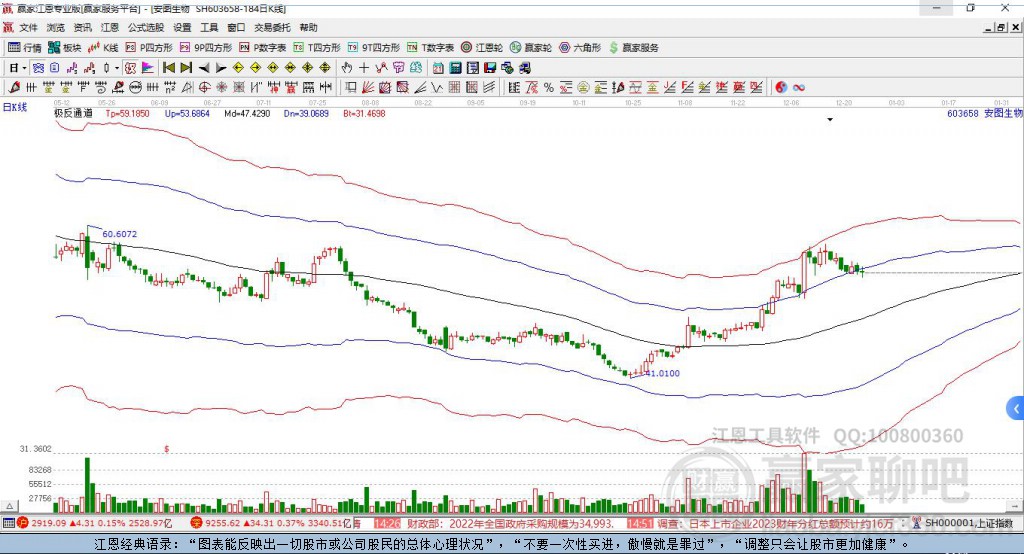This screenshot has height=554, width=1024.
Task: Launch the 赢家轮 wheel tool
Action: (531, 48)
